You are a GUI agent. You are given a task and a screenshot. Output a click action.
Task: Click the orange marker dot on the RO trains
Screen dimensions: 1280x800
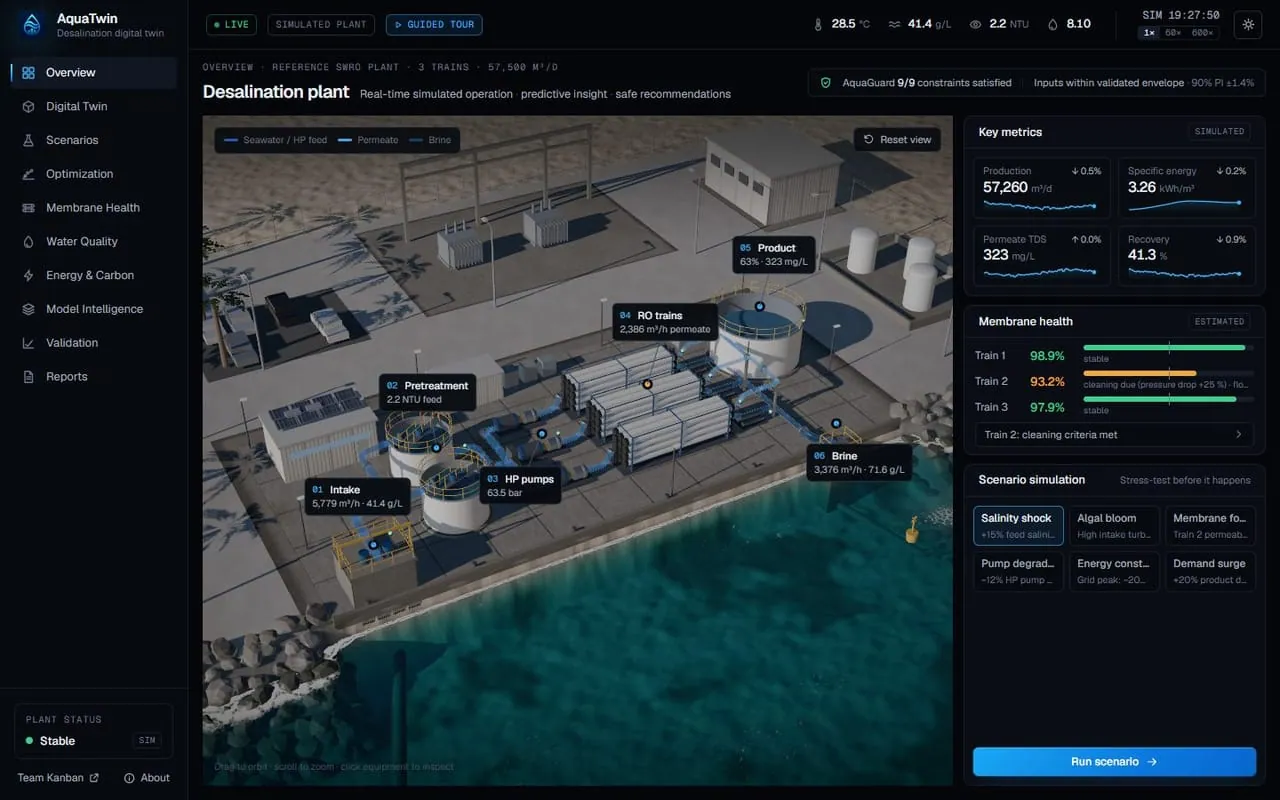pos(647,383)
